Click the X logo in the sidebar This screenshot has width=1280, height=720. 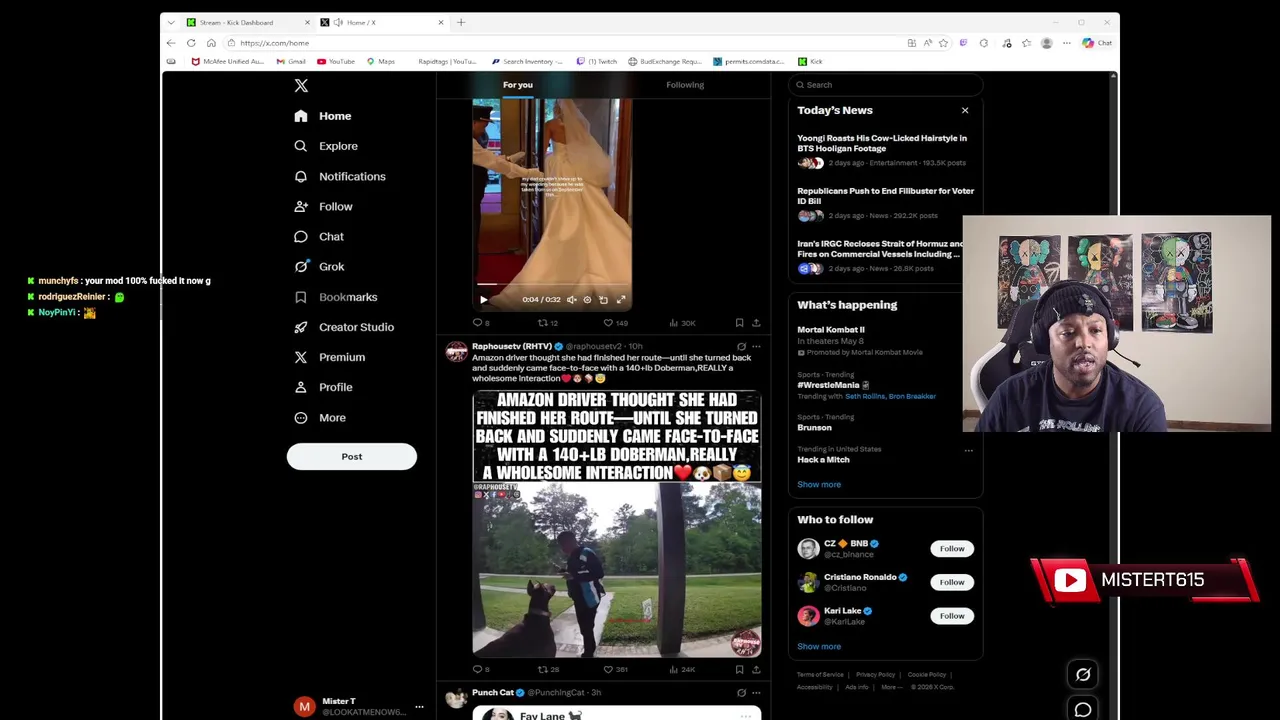click(301, 86)
